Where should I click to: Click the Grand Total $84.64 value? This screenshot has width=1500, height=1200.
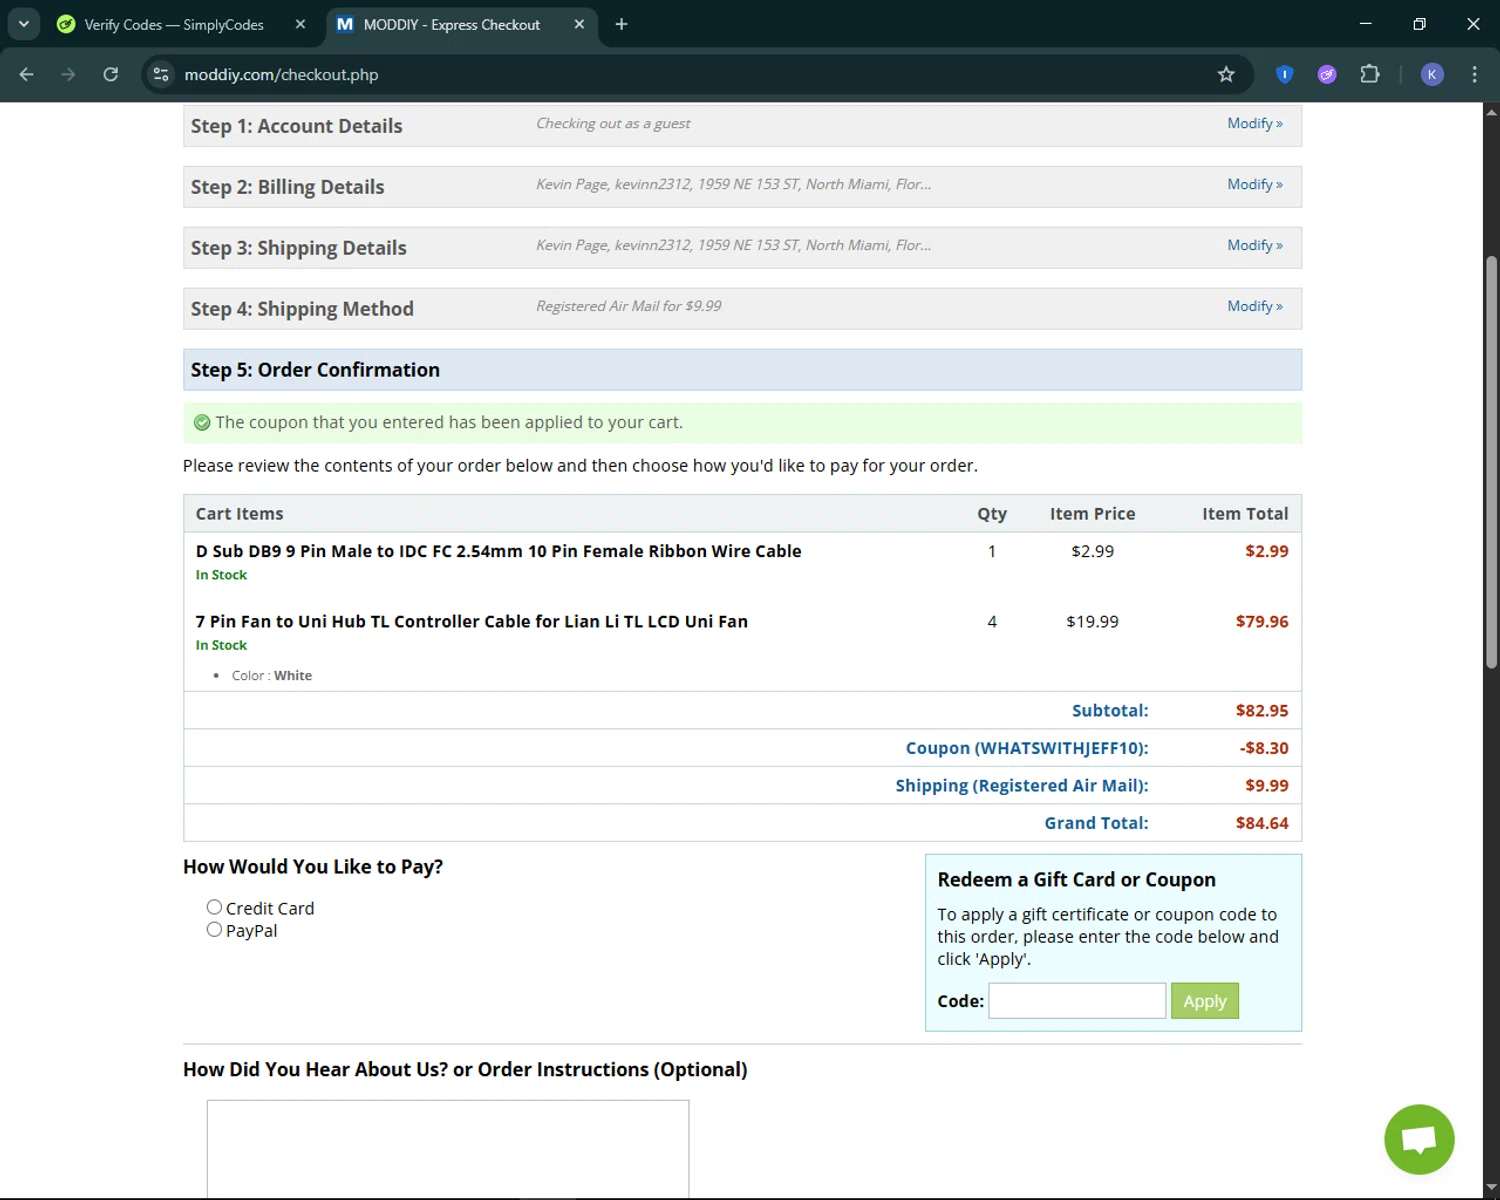1262,823
